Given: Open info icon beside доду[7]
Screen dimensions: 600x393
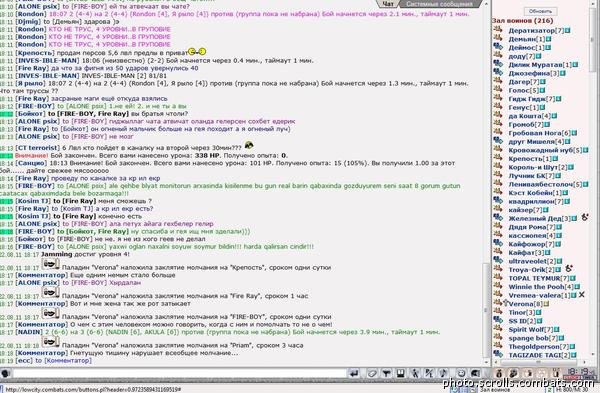Looking at the screenshot, I should tap(539, 56).
